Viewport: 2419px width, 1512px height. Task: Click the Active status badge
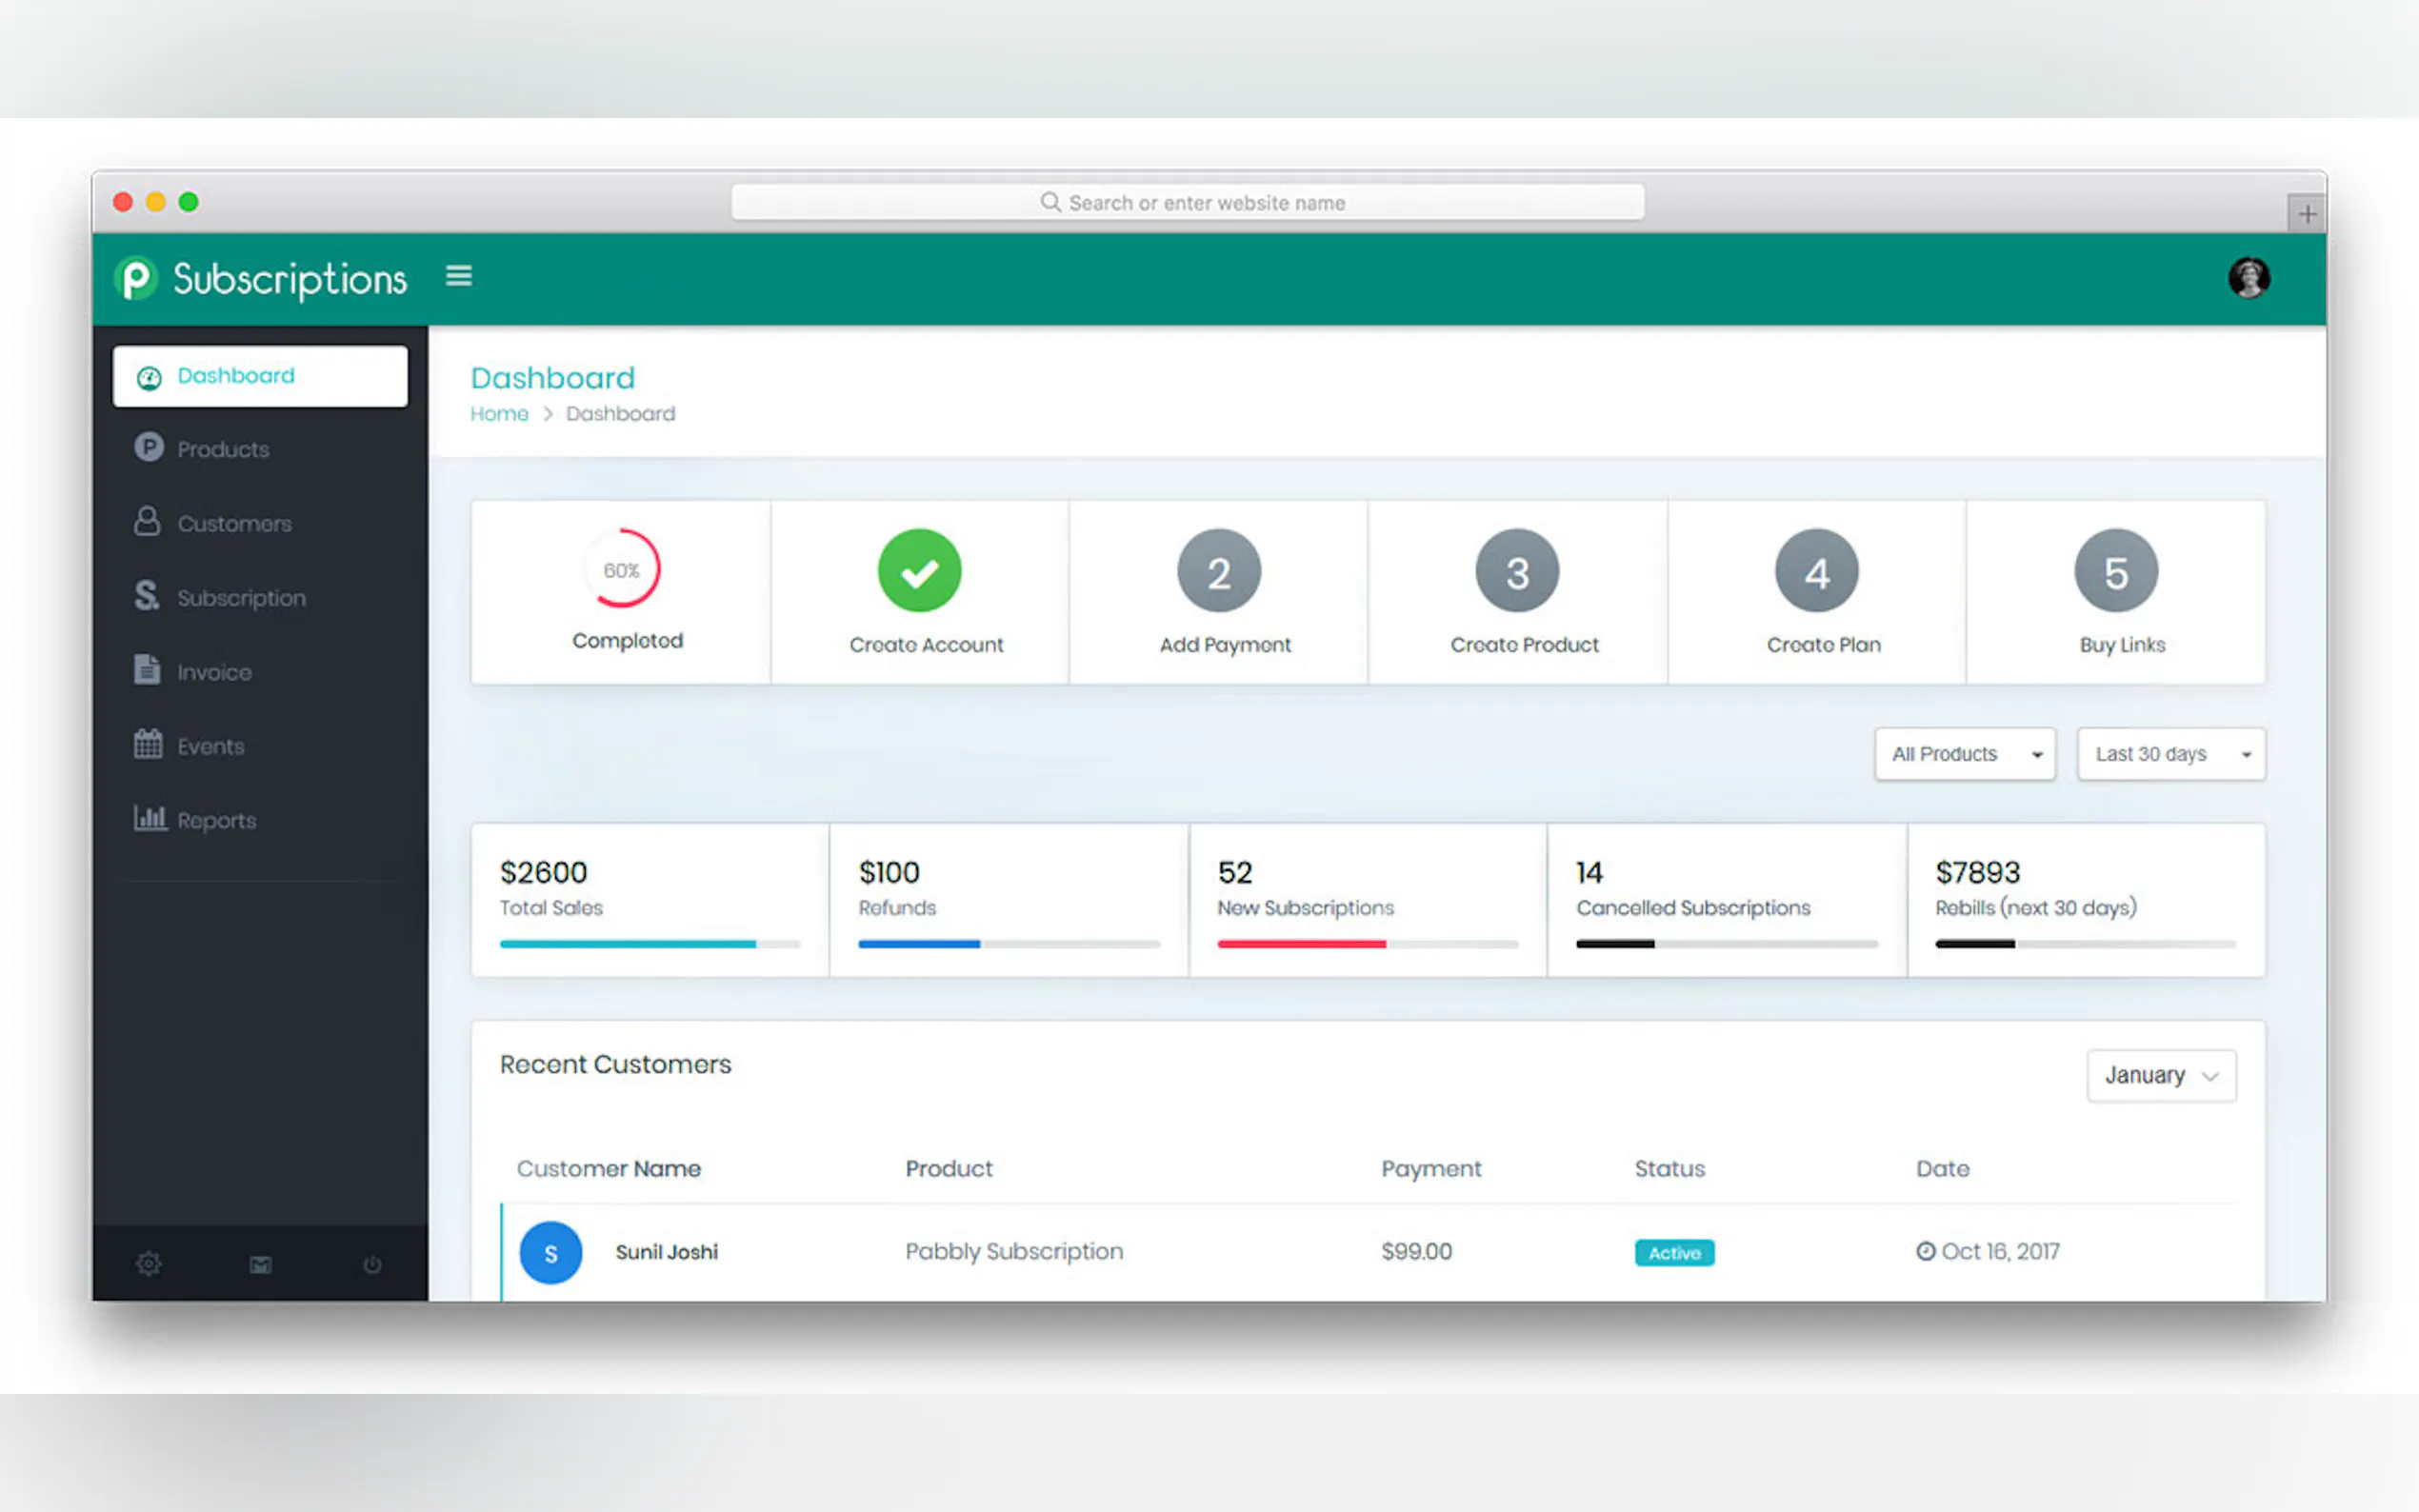(x=1674, y=1253)
